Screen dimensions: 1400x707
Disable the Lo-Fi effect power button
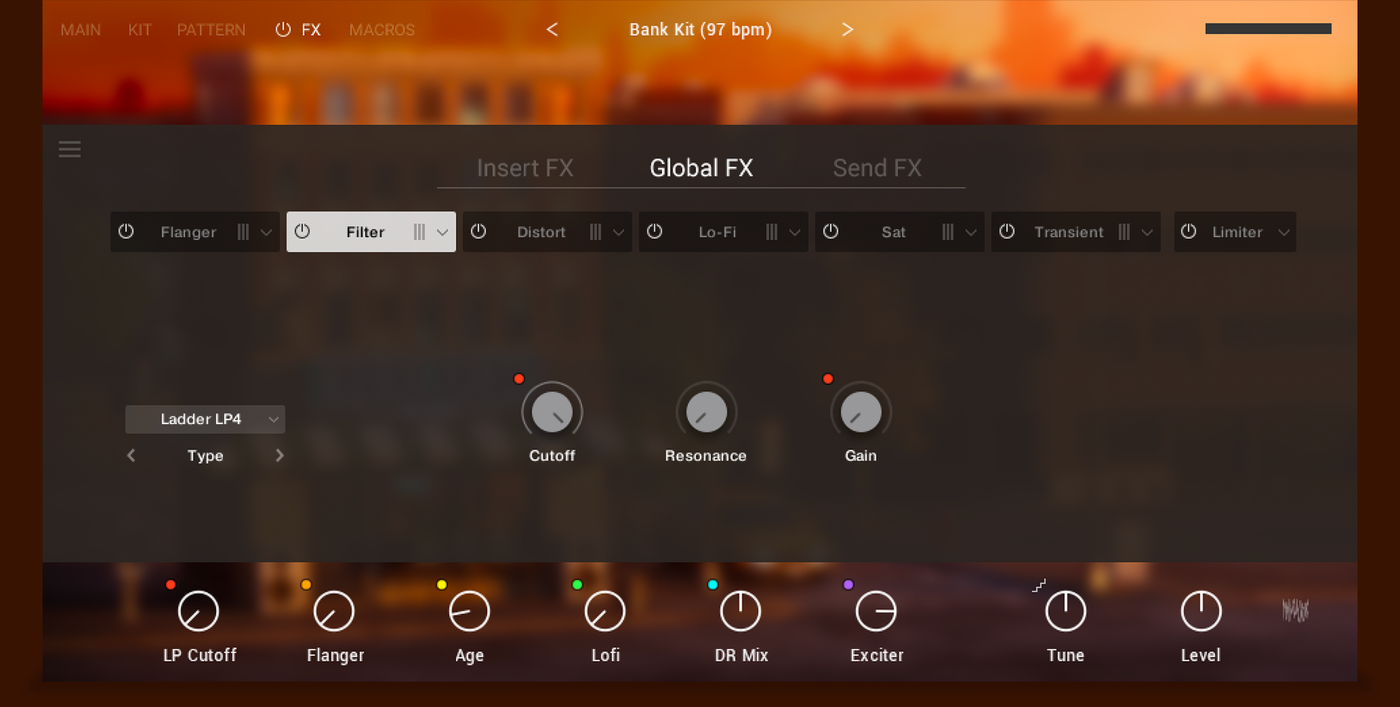[654, 231]
